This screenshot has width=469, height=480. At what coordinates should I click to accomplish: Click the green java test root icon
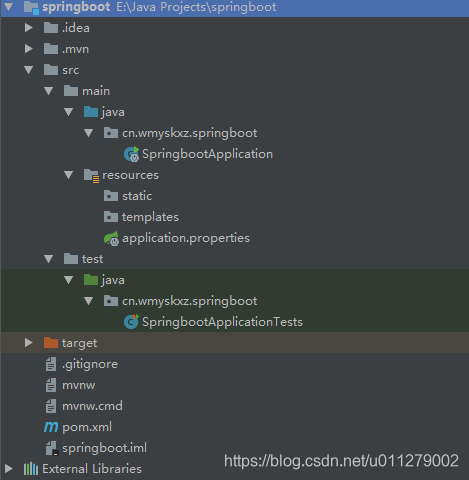91,280
